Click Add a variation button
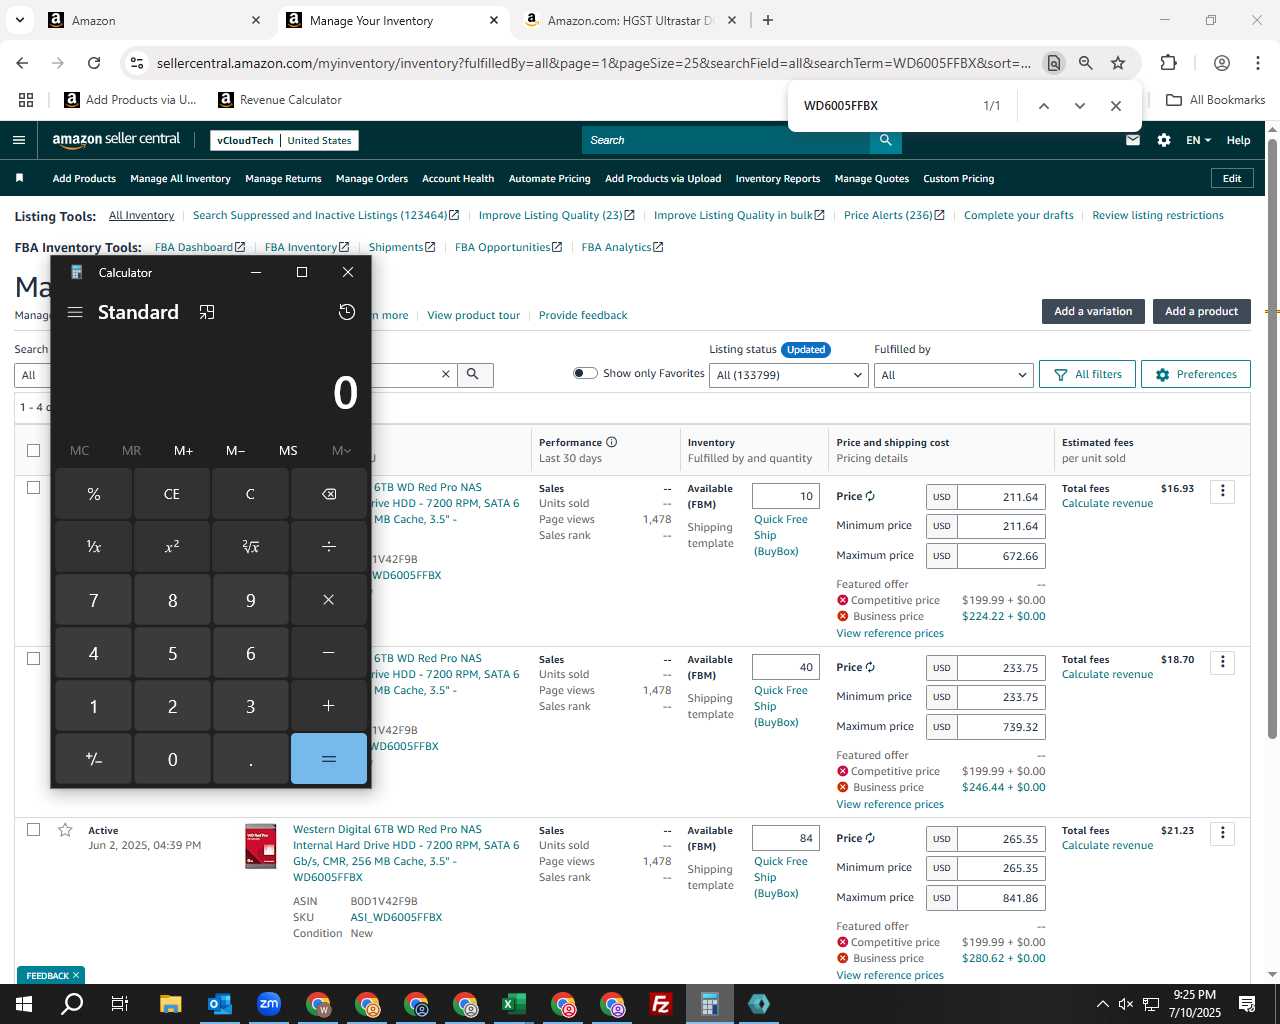 [x=1093, y=311]
